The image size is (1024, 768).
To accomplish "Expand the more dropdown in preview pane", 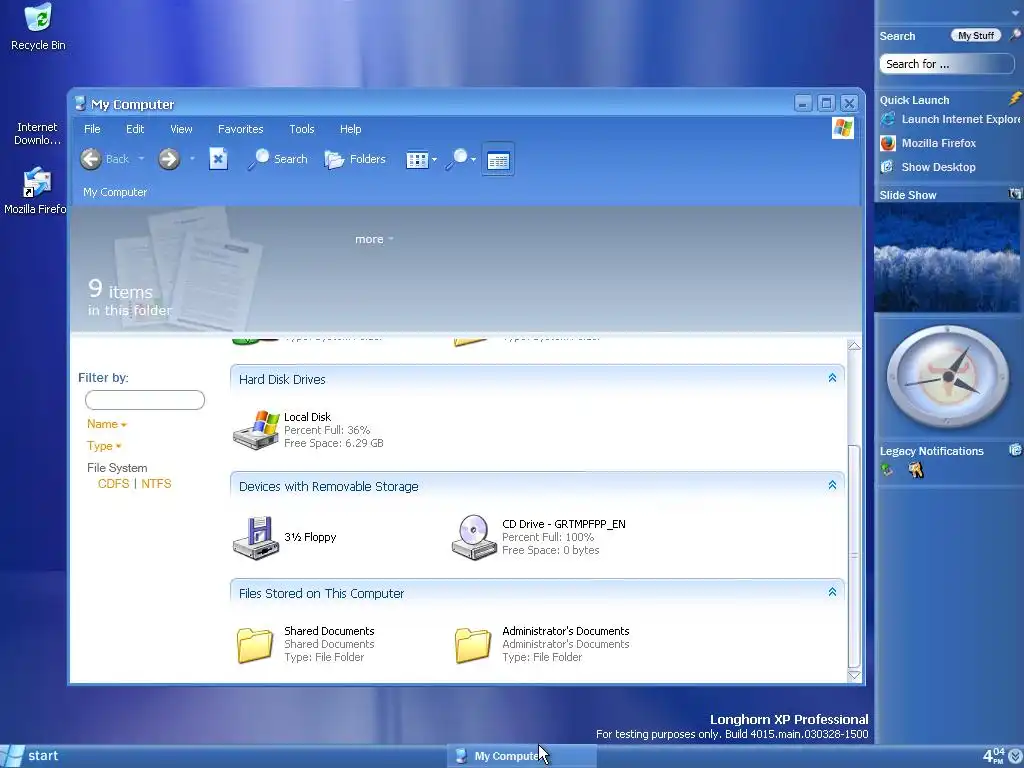I will tap(374, 239).
